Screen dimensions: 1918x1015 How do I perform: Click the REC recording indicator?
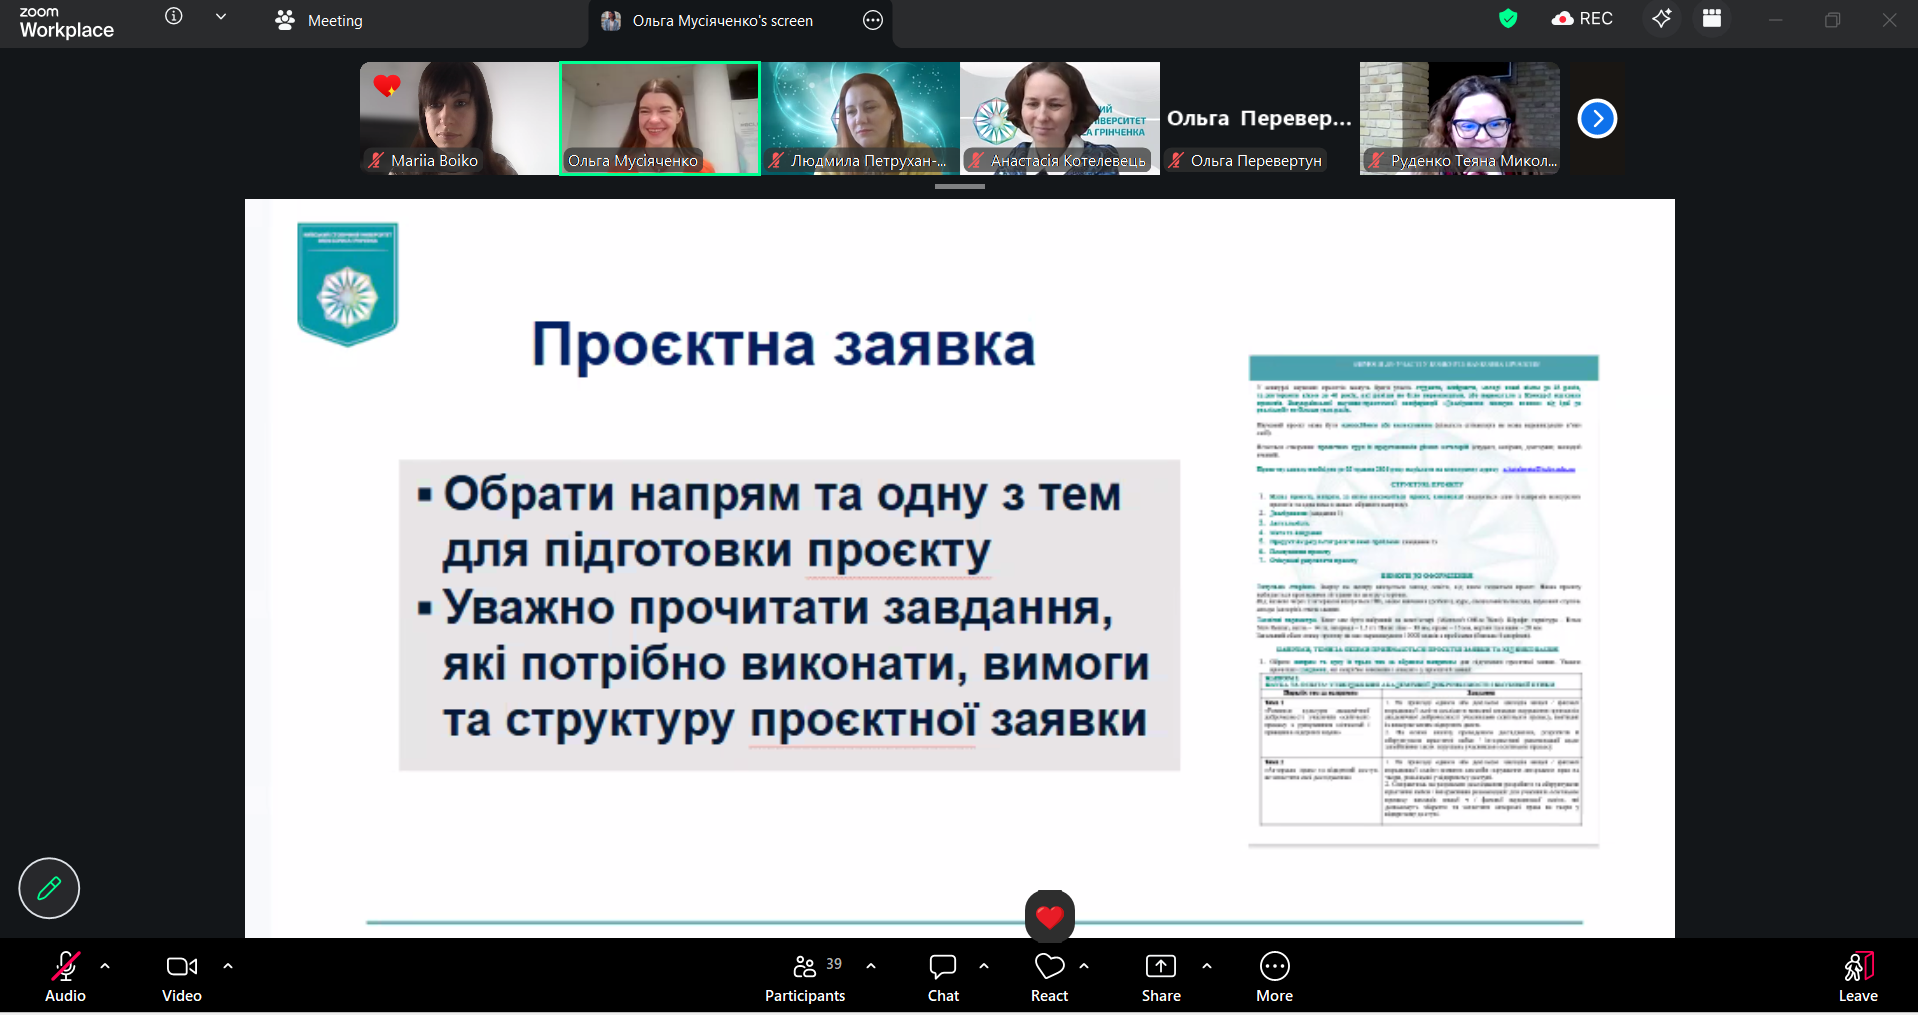(1582, 19)
